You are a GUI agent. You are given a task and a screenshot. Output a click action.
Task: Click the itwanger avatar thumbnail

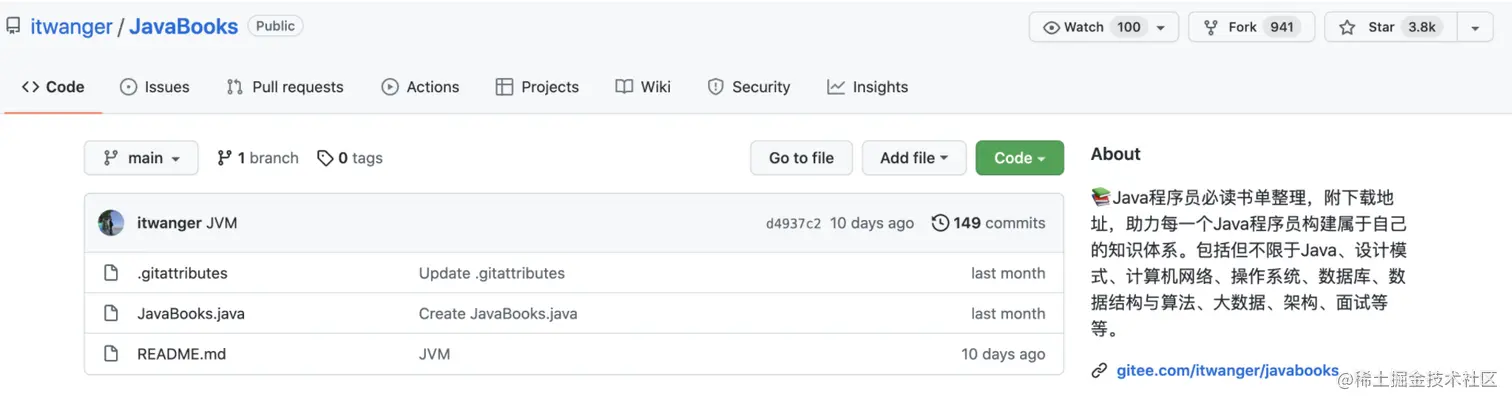click(x=111, y=223)
